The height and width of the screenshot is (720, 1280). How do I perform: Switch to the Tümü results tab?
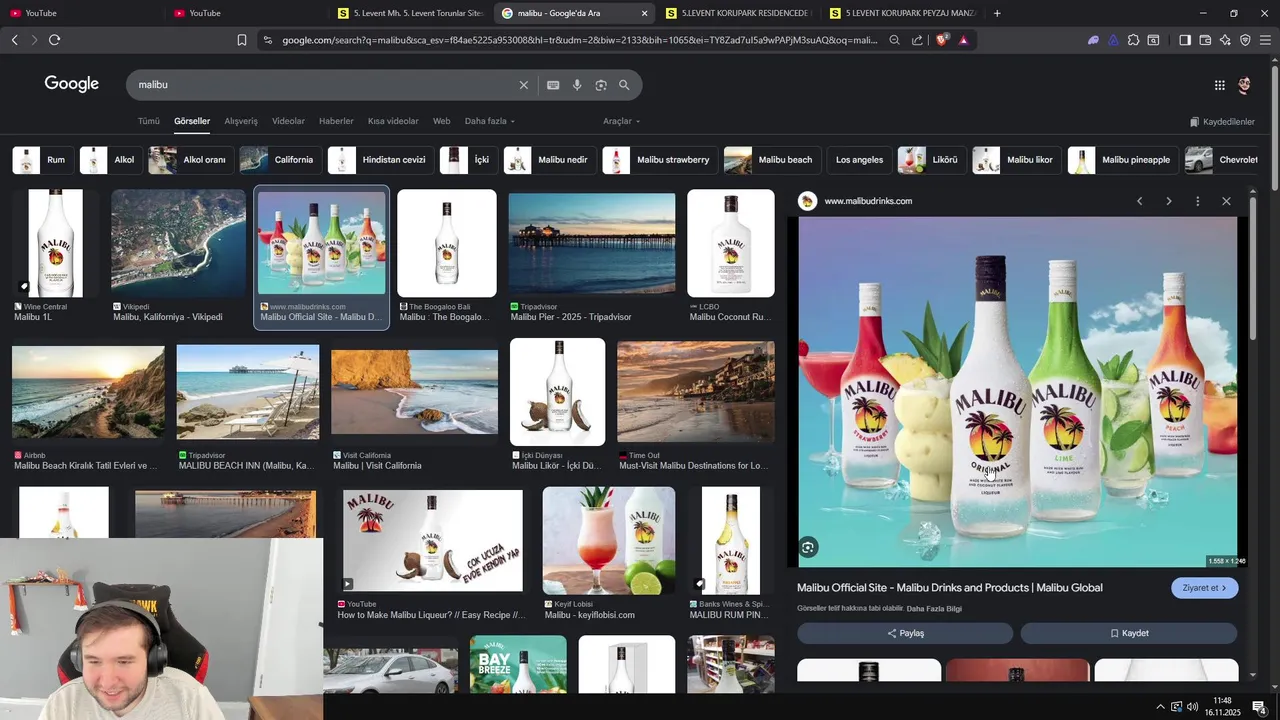(x=149, y=121)
